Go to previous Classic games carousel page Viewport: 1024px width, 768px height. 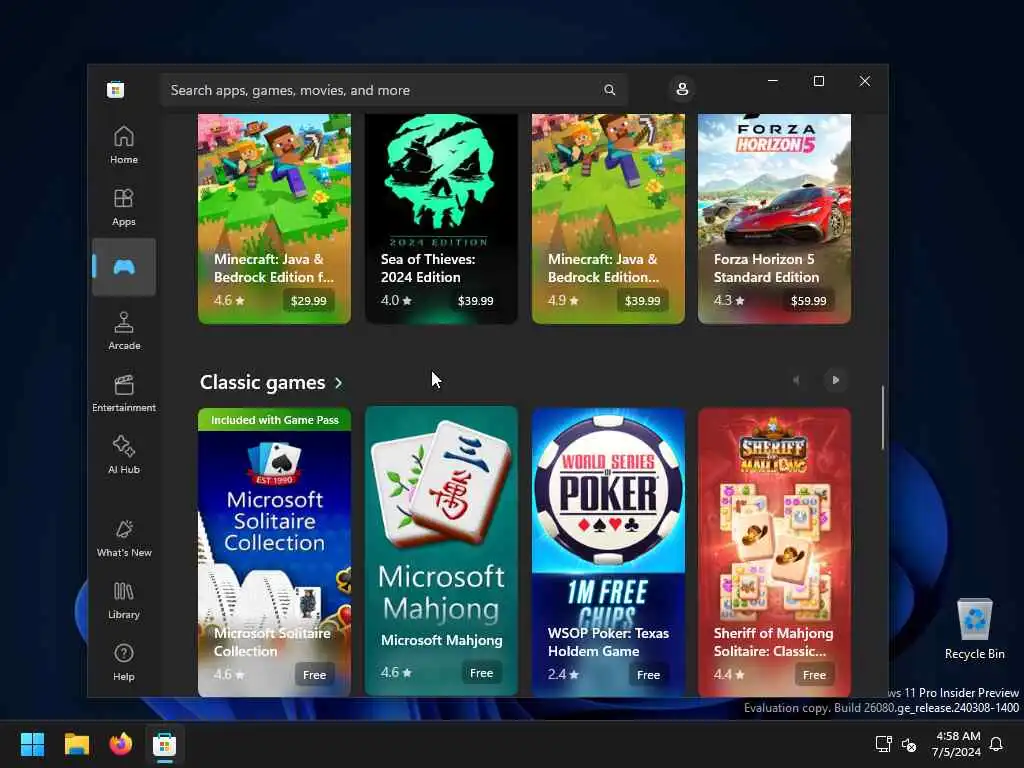tap(795, 380)
